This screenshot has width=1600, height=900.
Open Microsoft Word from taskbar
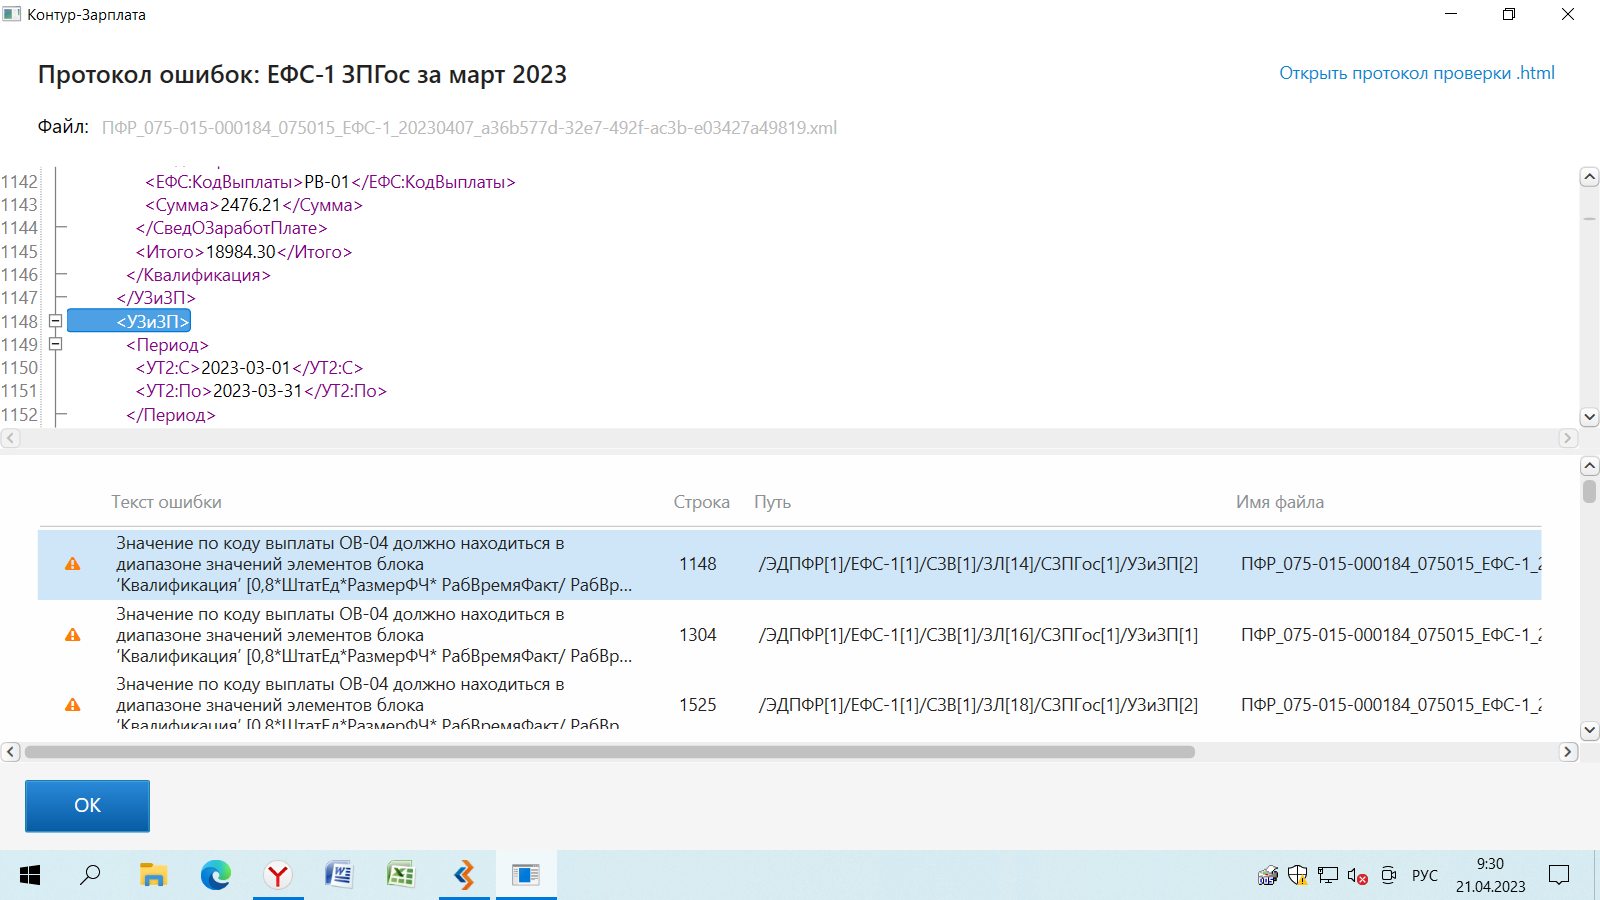tap(339, 875)
